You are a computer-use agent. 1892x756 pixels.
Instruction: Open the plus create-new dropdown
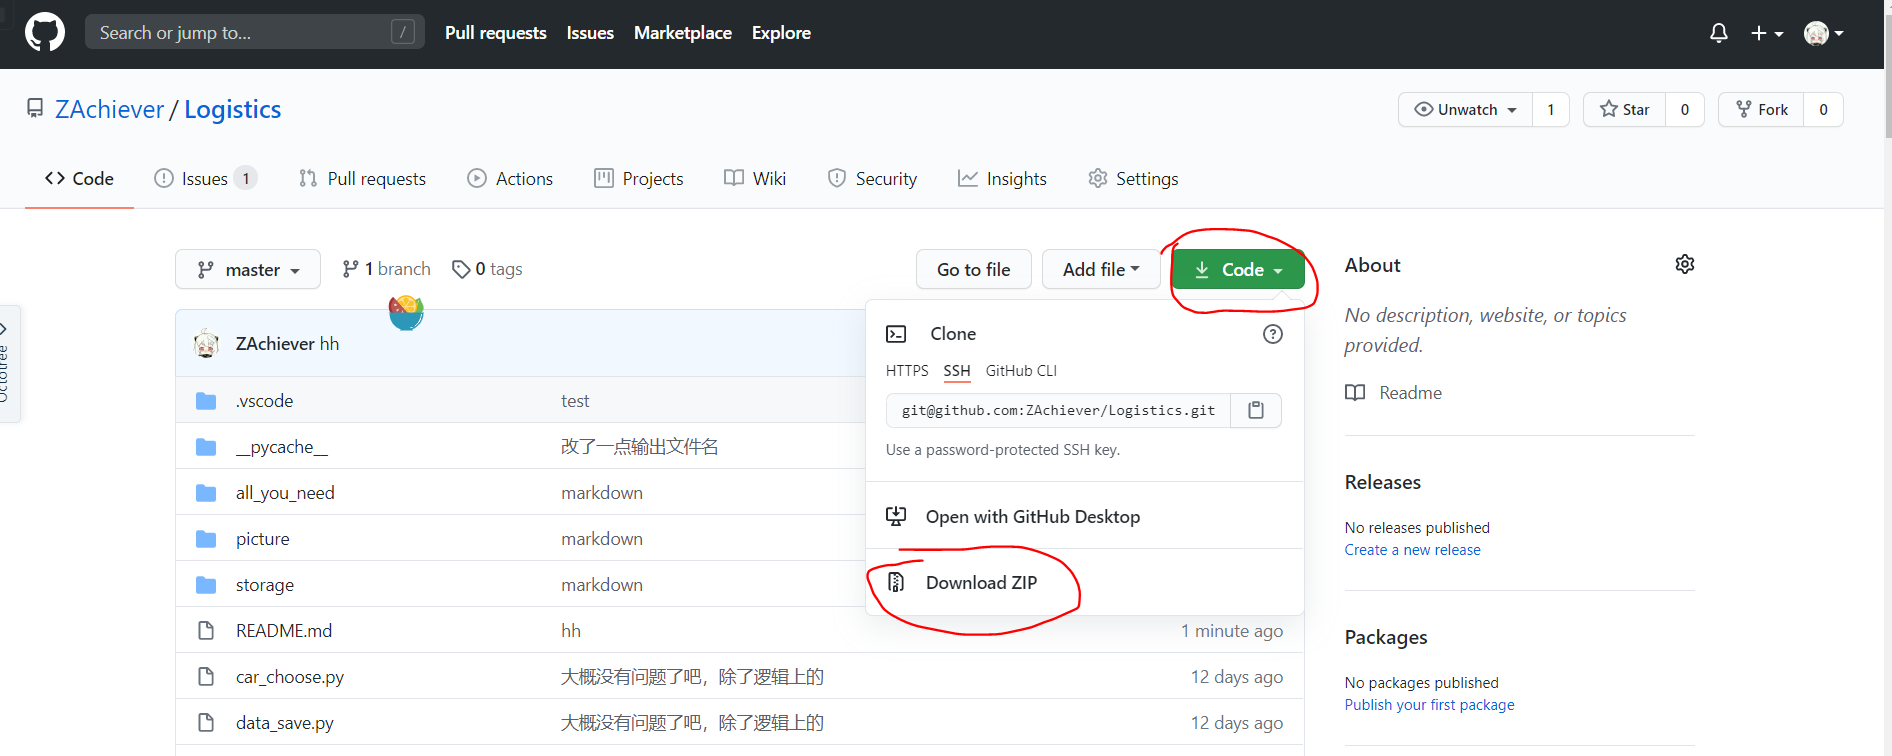(x=1767, y=33)
